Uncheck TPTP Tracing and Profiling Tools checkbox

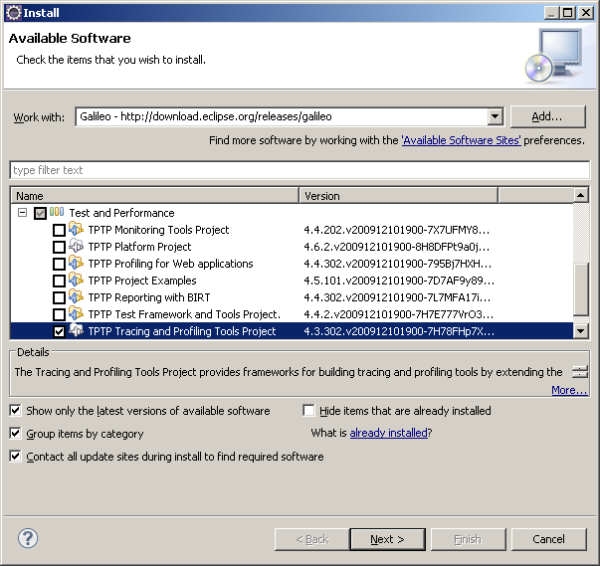pos(59,331)
